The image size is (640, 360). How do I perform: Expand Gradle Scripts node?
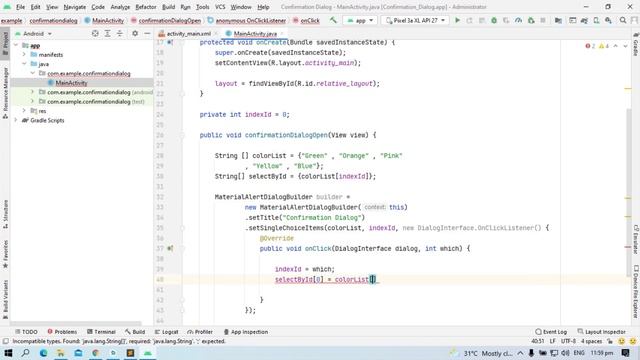[x=16, y=120]
